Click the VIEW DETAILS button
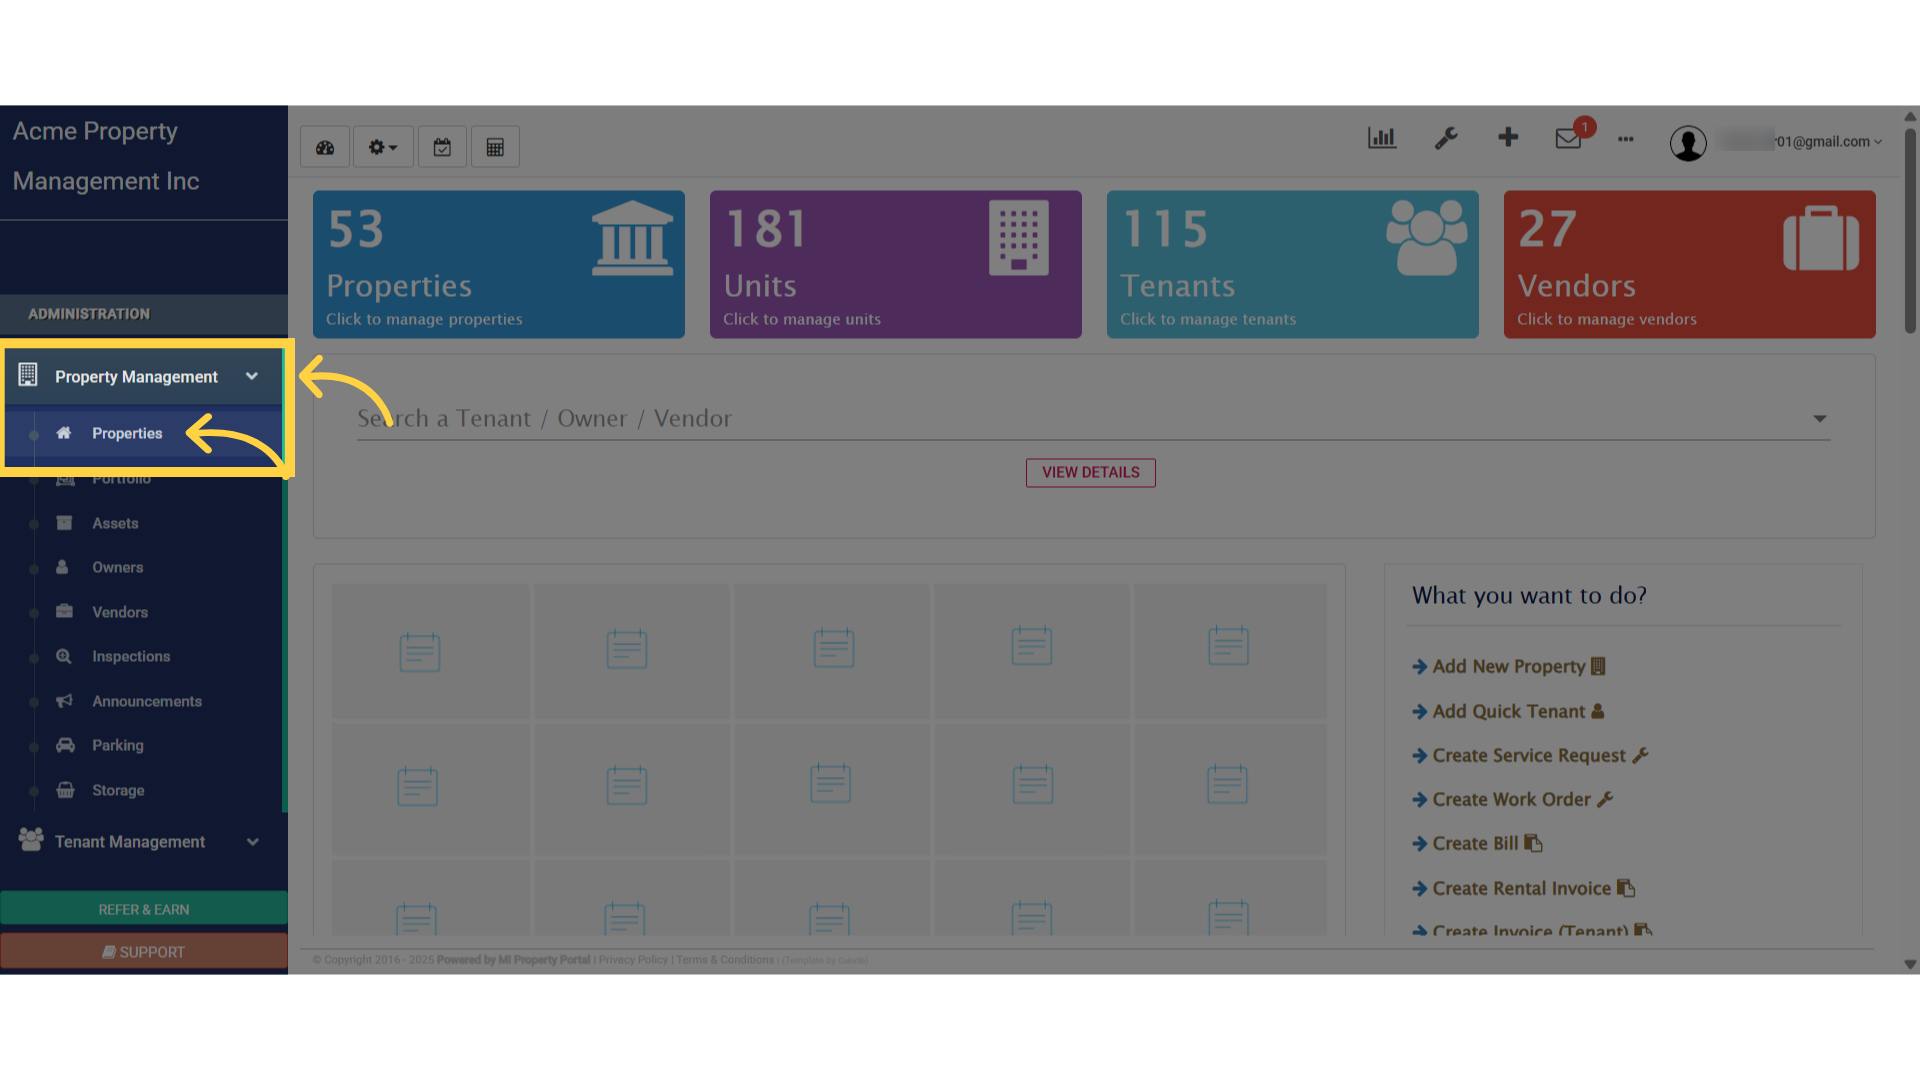The image size is (1920, 1080). coord(1090,472)
